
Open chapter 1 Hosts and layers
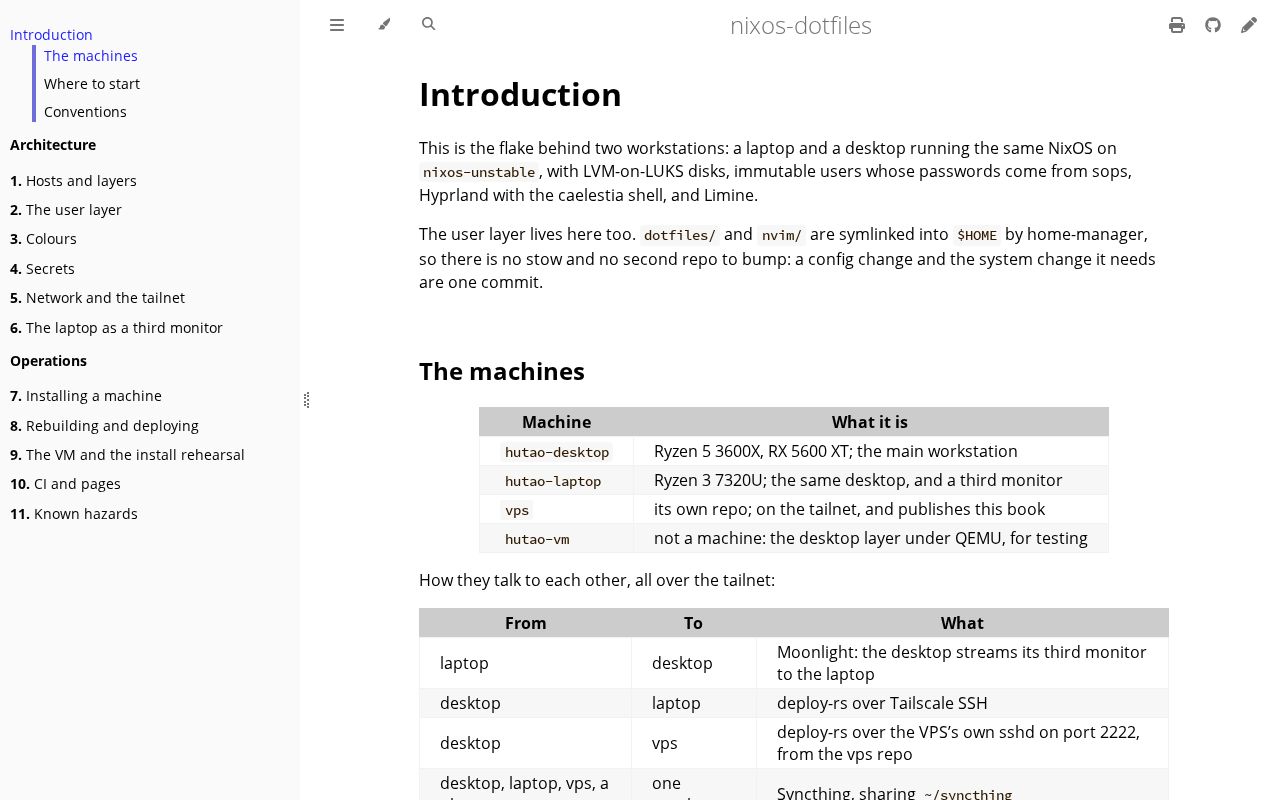73,181
